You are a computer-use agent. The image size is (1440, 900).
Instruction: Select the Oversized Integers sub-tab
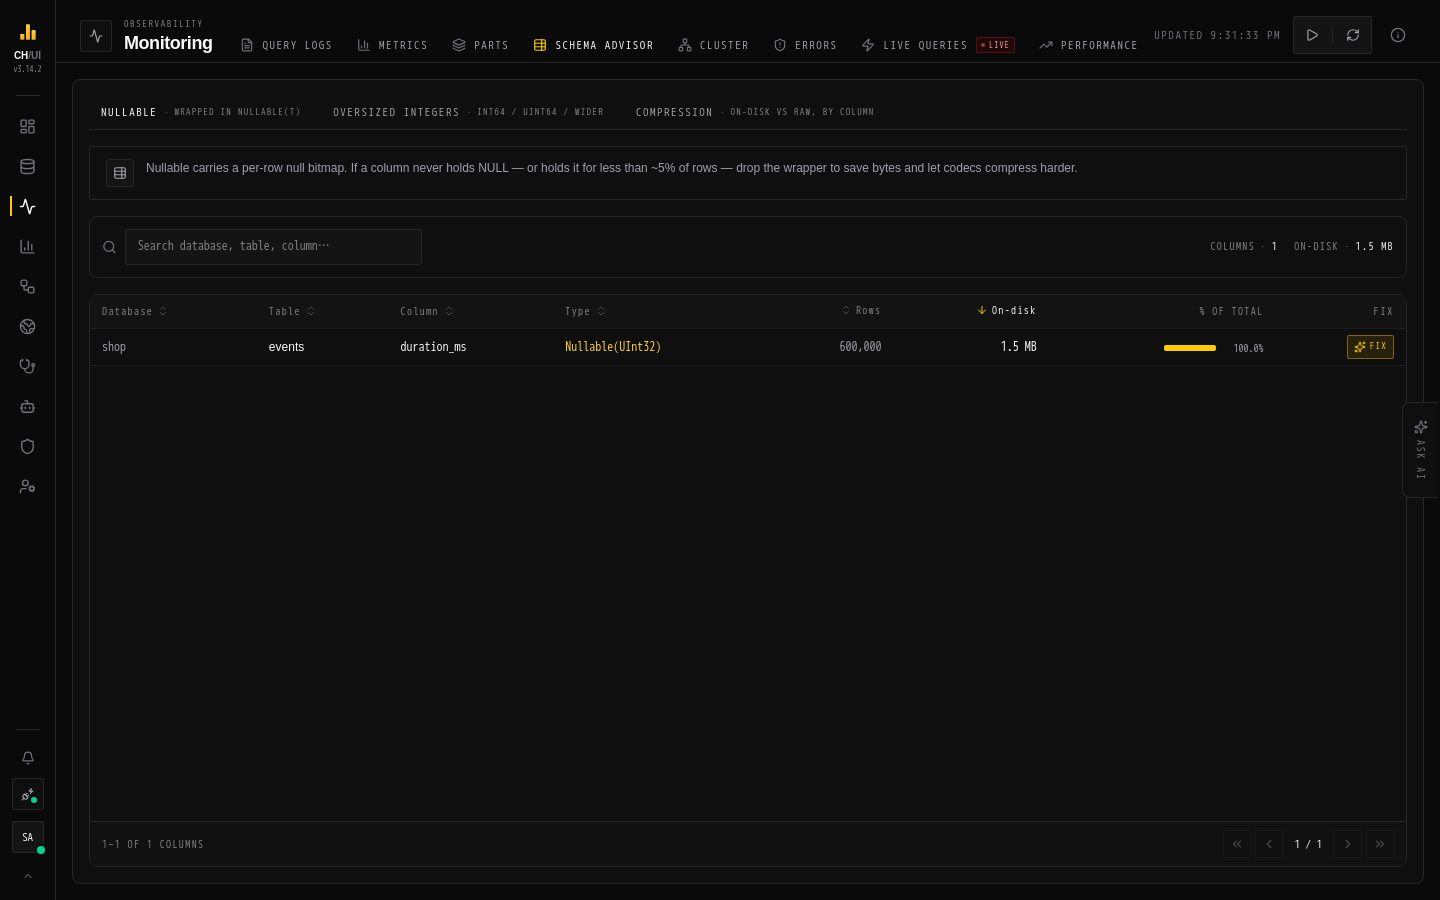pos(468,112)
